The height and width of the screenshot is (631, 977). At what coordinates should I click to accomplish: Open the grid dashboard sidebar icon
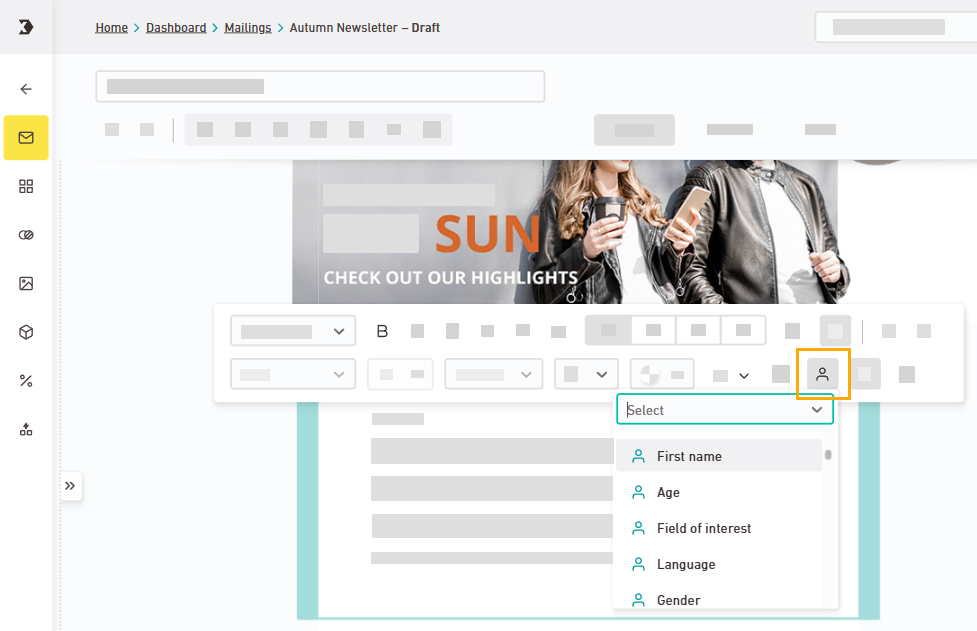tap(26, 186)
